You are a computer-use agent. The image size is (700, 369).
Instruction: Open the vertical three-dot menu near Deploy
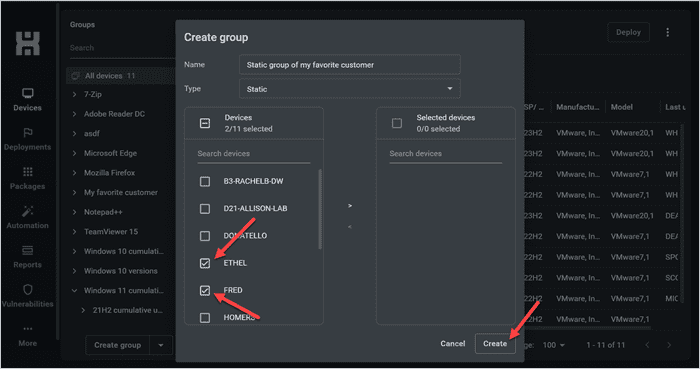pos(667,32)
